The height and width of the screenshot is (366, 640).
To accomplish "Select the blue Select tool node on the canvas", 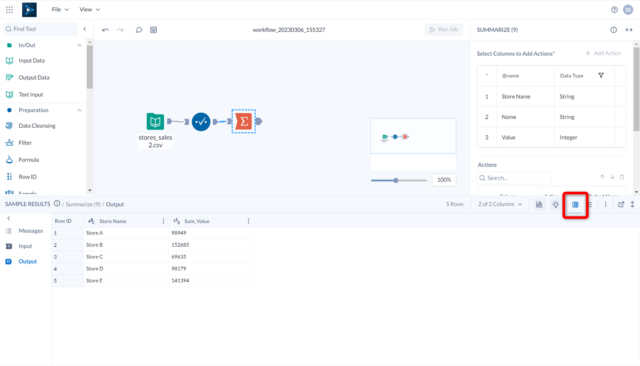I will (x=201, y=122).
